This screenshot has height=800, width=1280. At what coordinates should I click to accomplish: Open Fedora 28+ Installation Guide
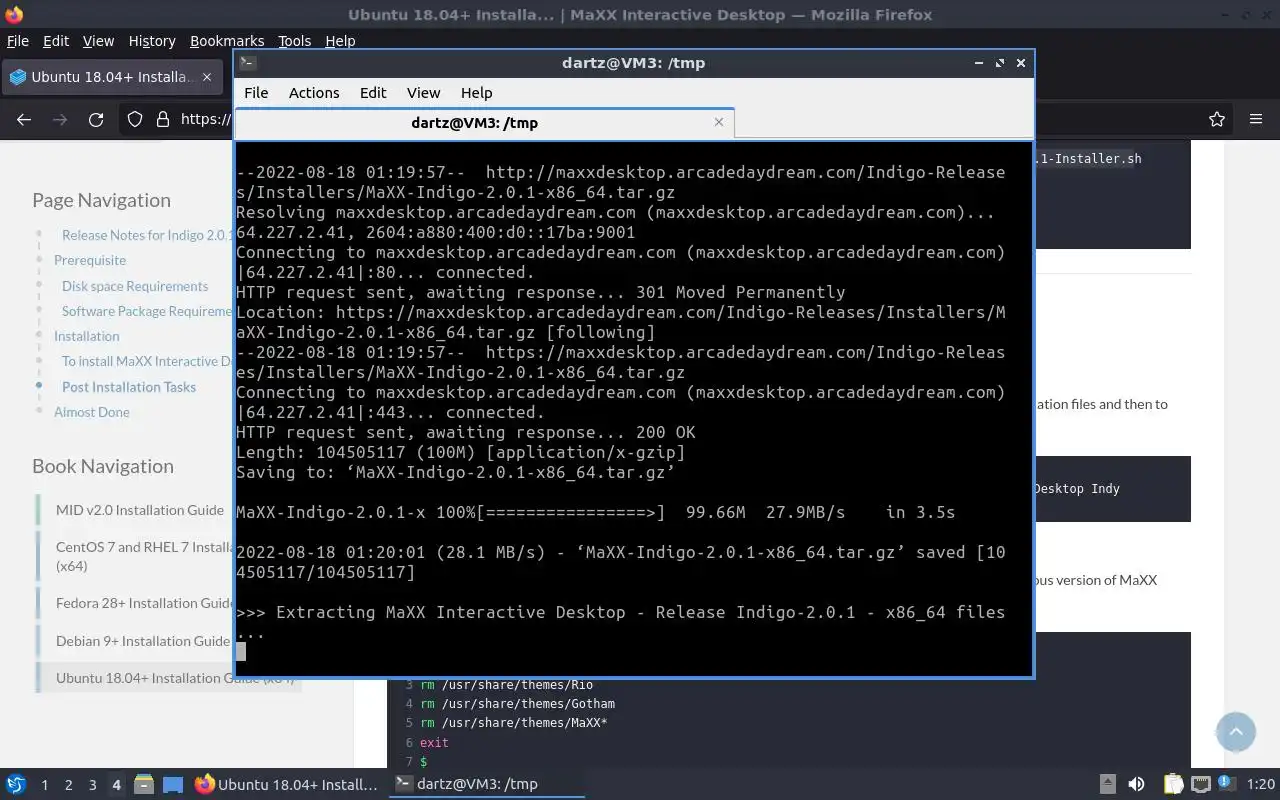click(x=145, y=603)
